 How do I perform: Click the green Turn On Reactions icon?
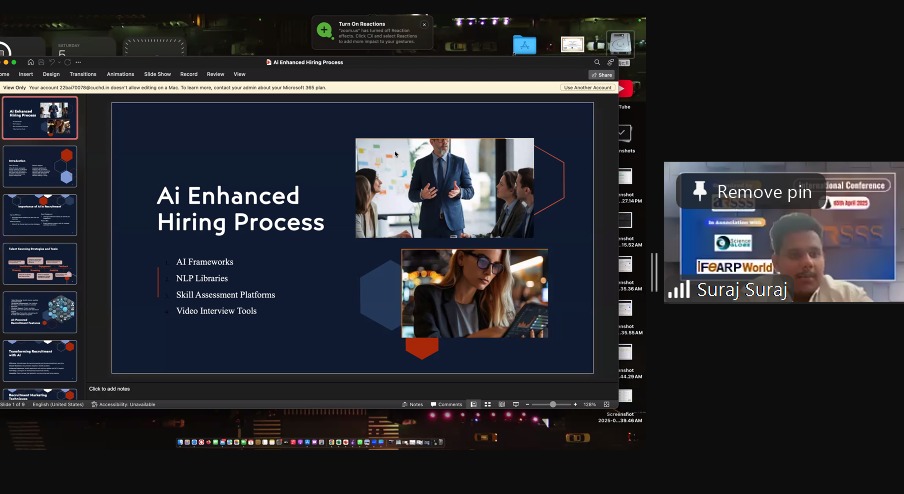pyautogui.click(x=325, y=31)
